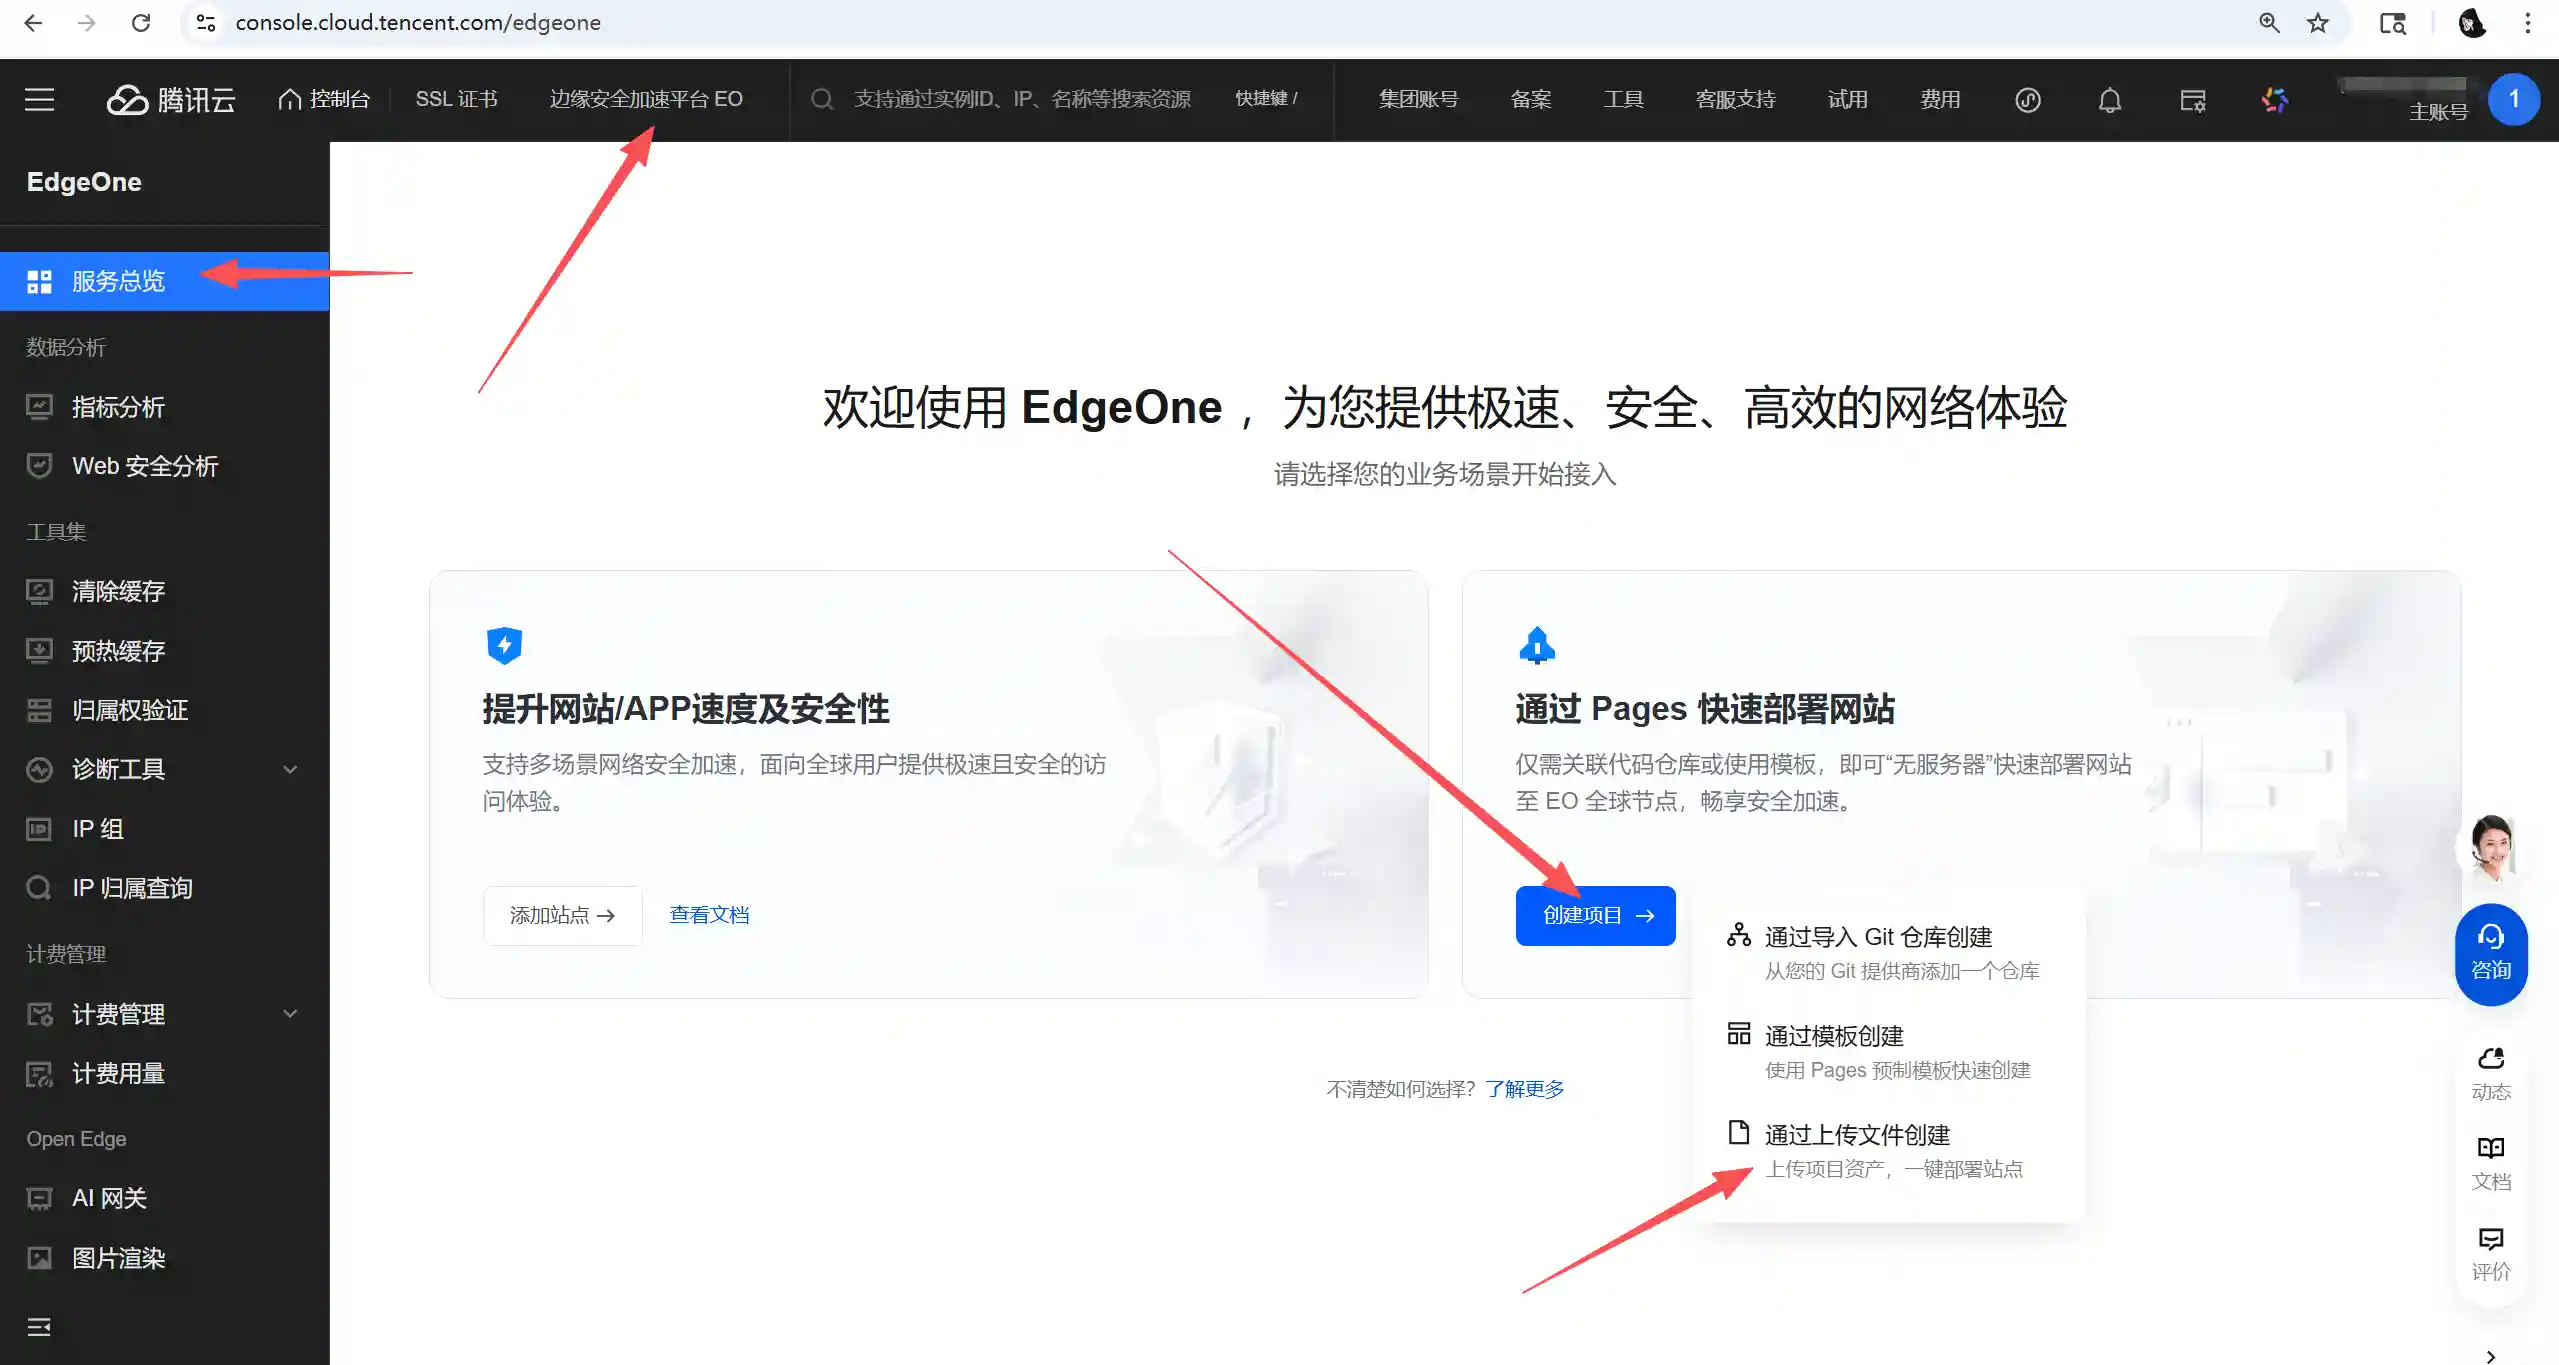Select 服务总览 in sidebar
Screen dimensions: 2559x1365
[x=164, y=281]
